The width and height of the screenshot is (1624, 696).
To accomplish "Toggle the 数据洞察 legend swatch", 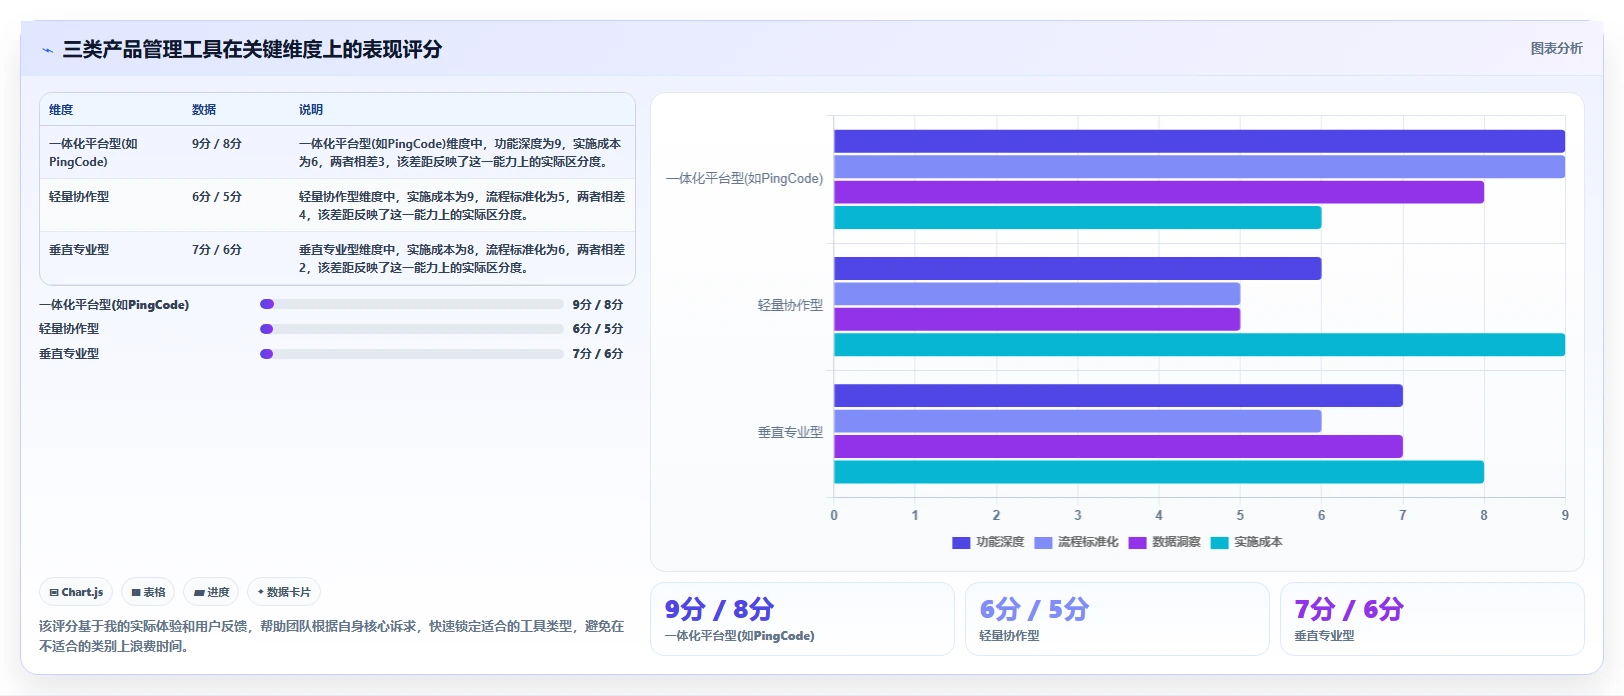I will [1137, 542].
